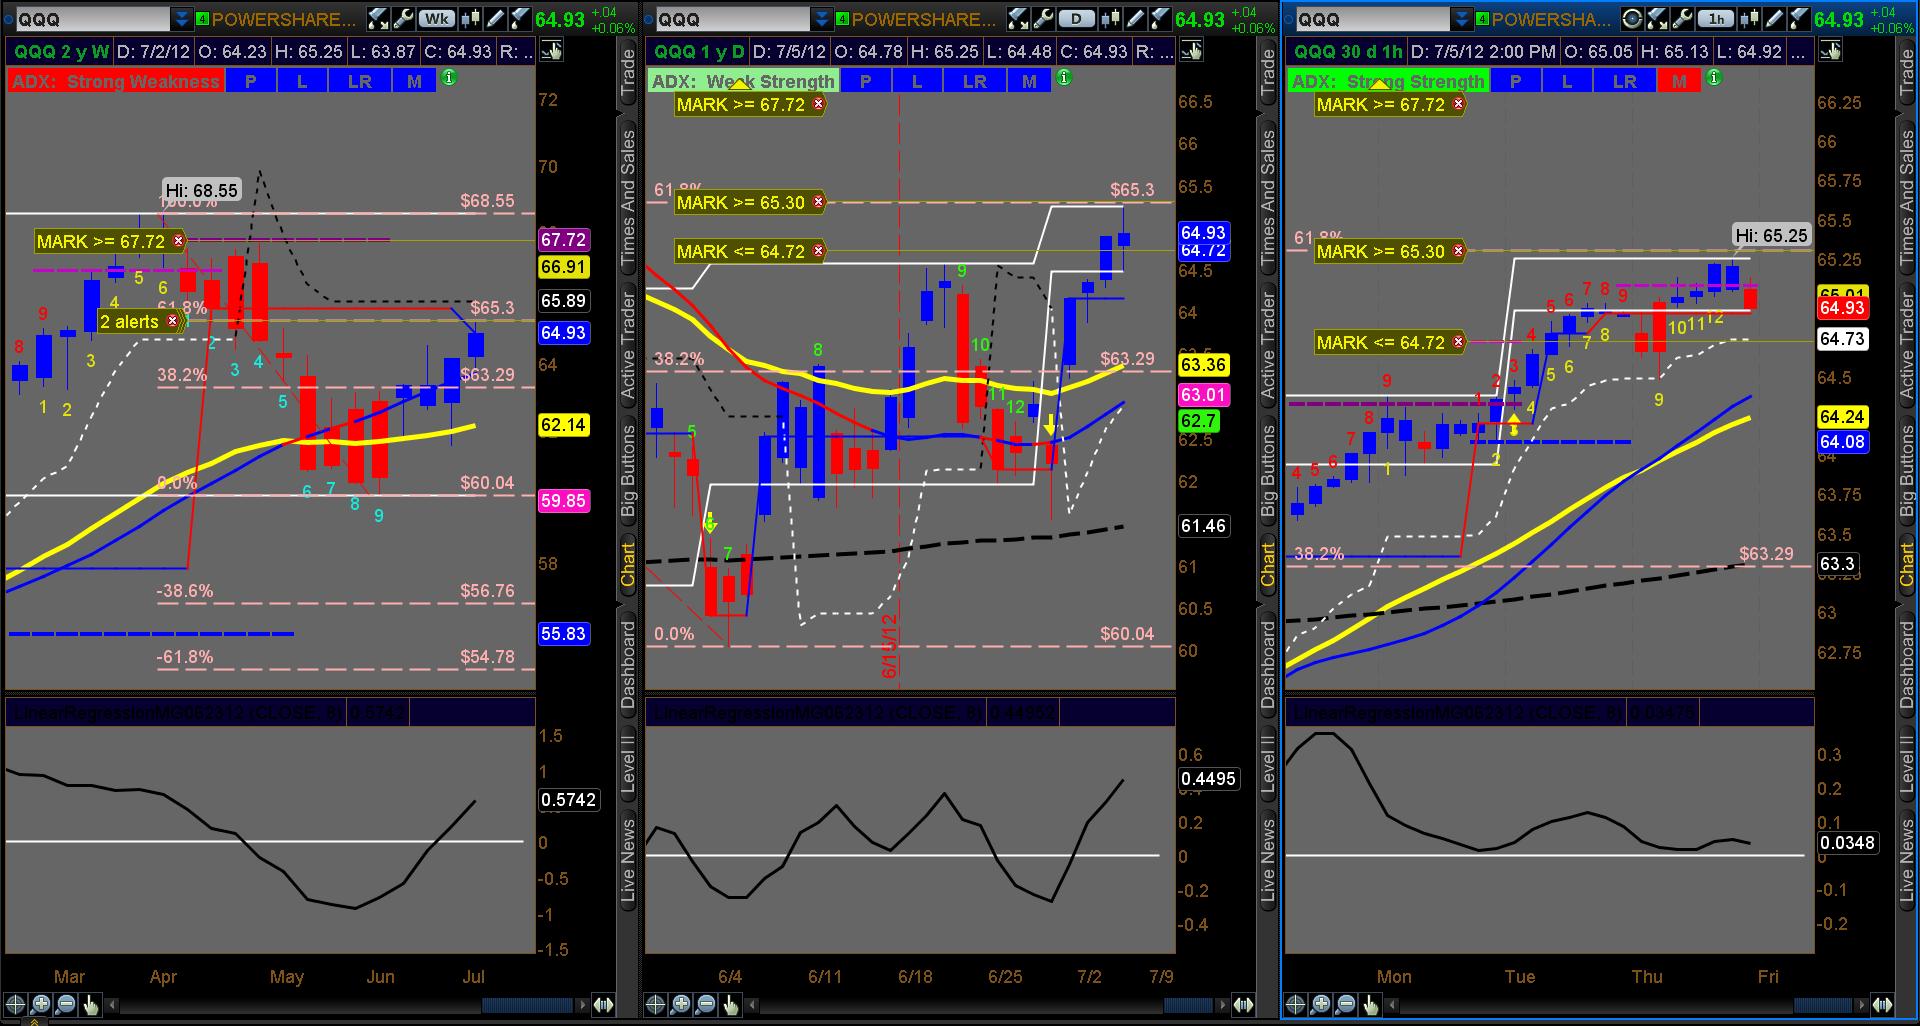Image resolution: width=1920 pixels, height=1026 pixels.
Task: Toggle P label button in weekly chart
Action: tap(251, 81)
